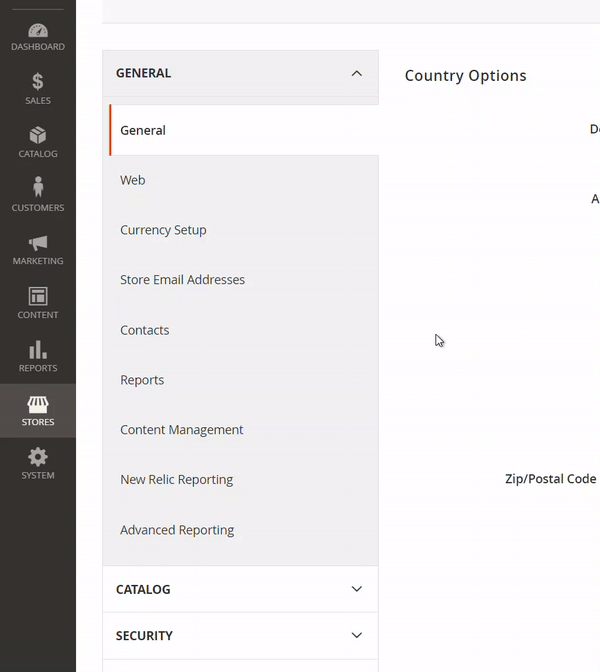600x672 pixels.
Task: Select the Stores storefront icon
Action: pos(38,404)
